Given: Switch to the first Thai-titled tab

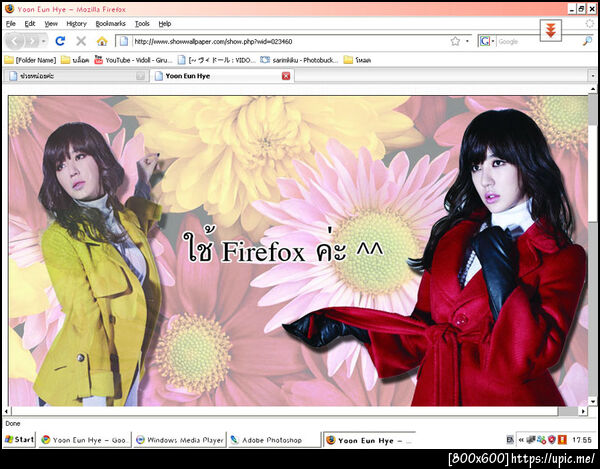Looking at the screenshot, I should 75,76.
